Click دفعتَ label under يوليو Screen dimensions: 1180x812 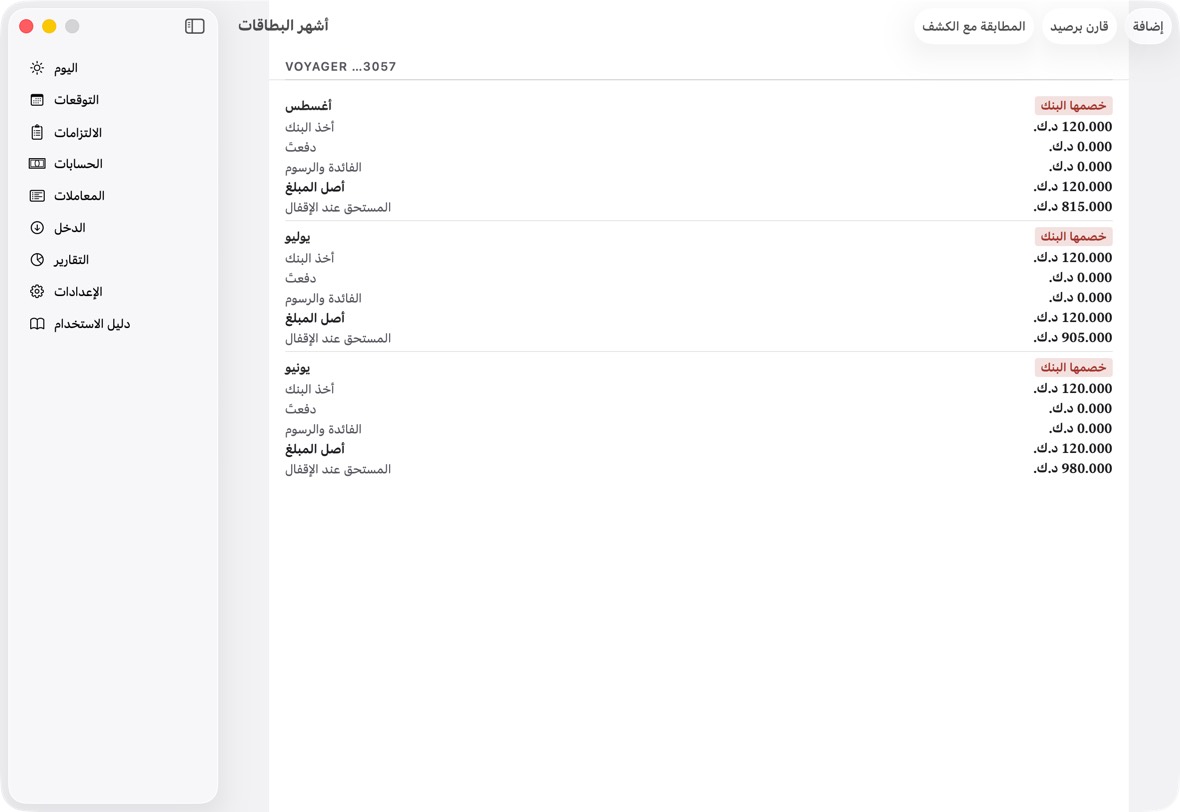pyautogui.click(x=300, y=278)
